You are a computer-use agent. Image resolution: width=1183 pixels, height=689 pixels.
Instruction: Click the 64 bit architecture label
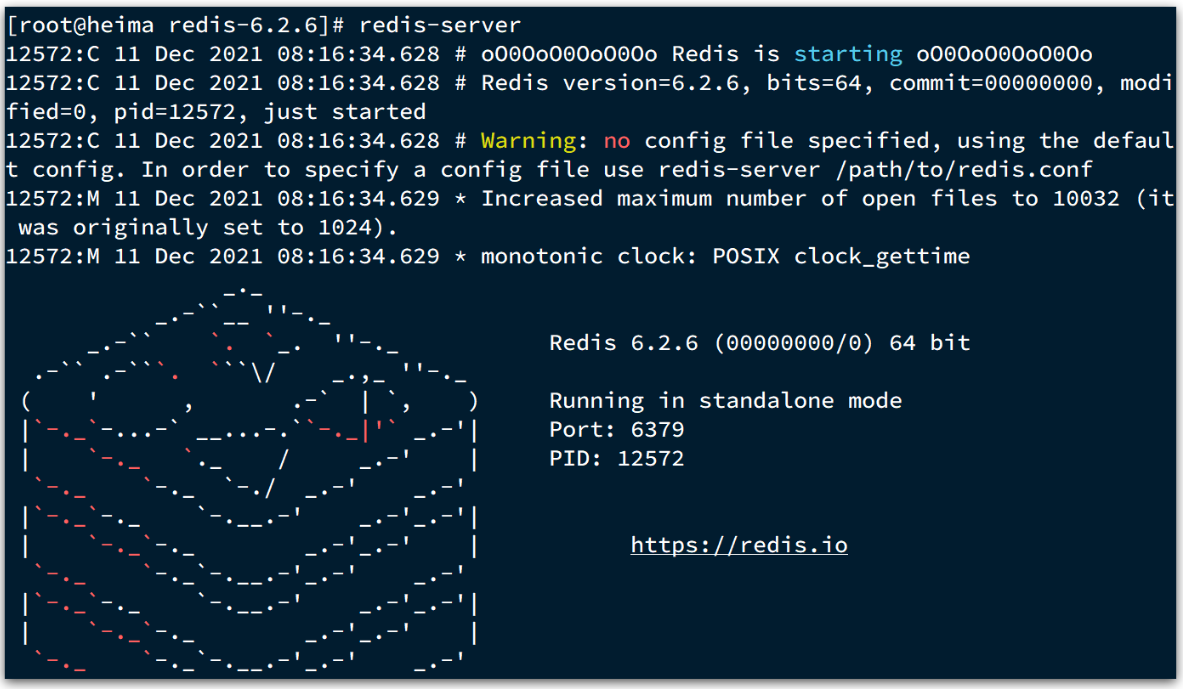[x=930, y=342]
